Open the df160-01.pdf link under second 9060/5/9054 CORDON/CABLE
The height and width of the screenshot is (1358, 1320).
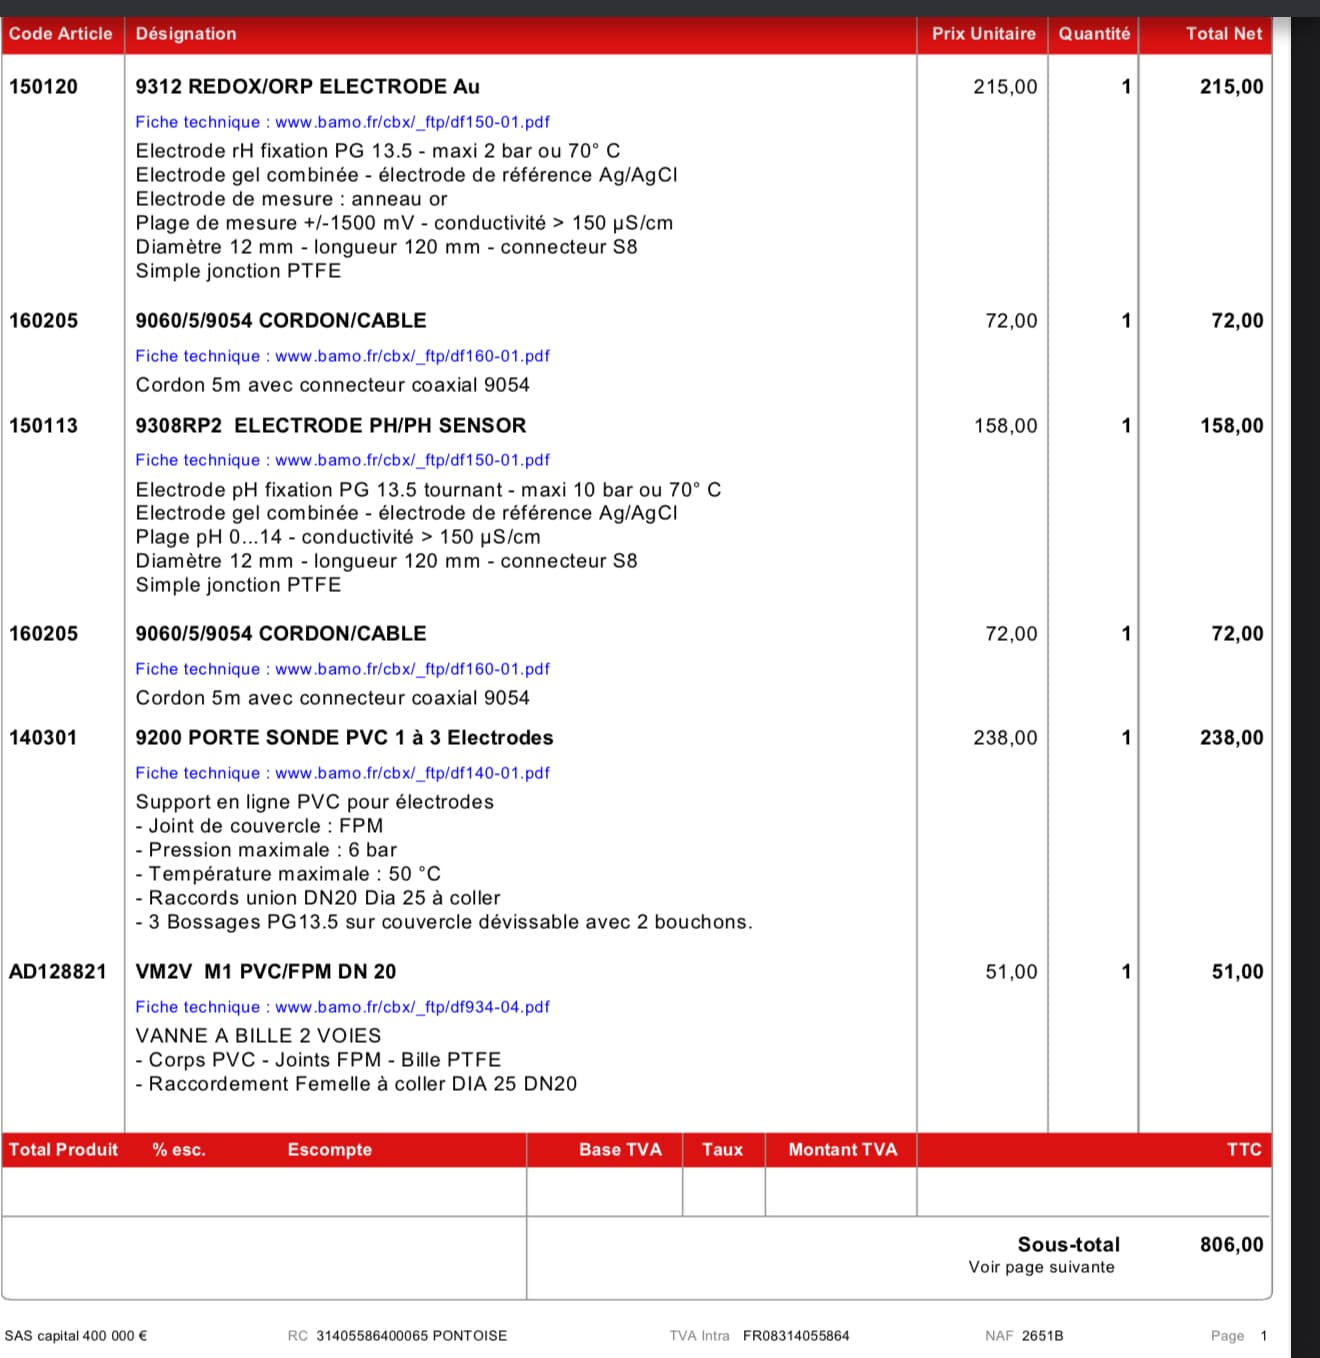coord(412,669)
